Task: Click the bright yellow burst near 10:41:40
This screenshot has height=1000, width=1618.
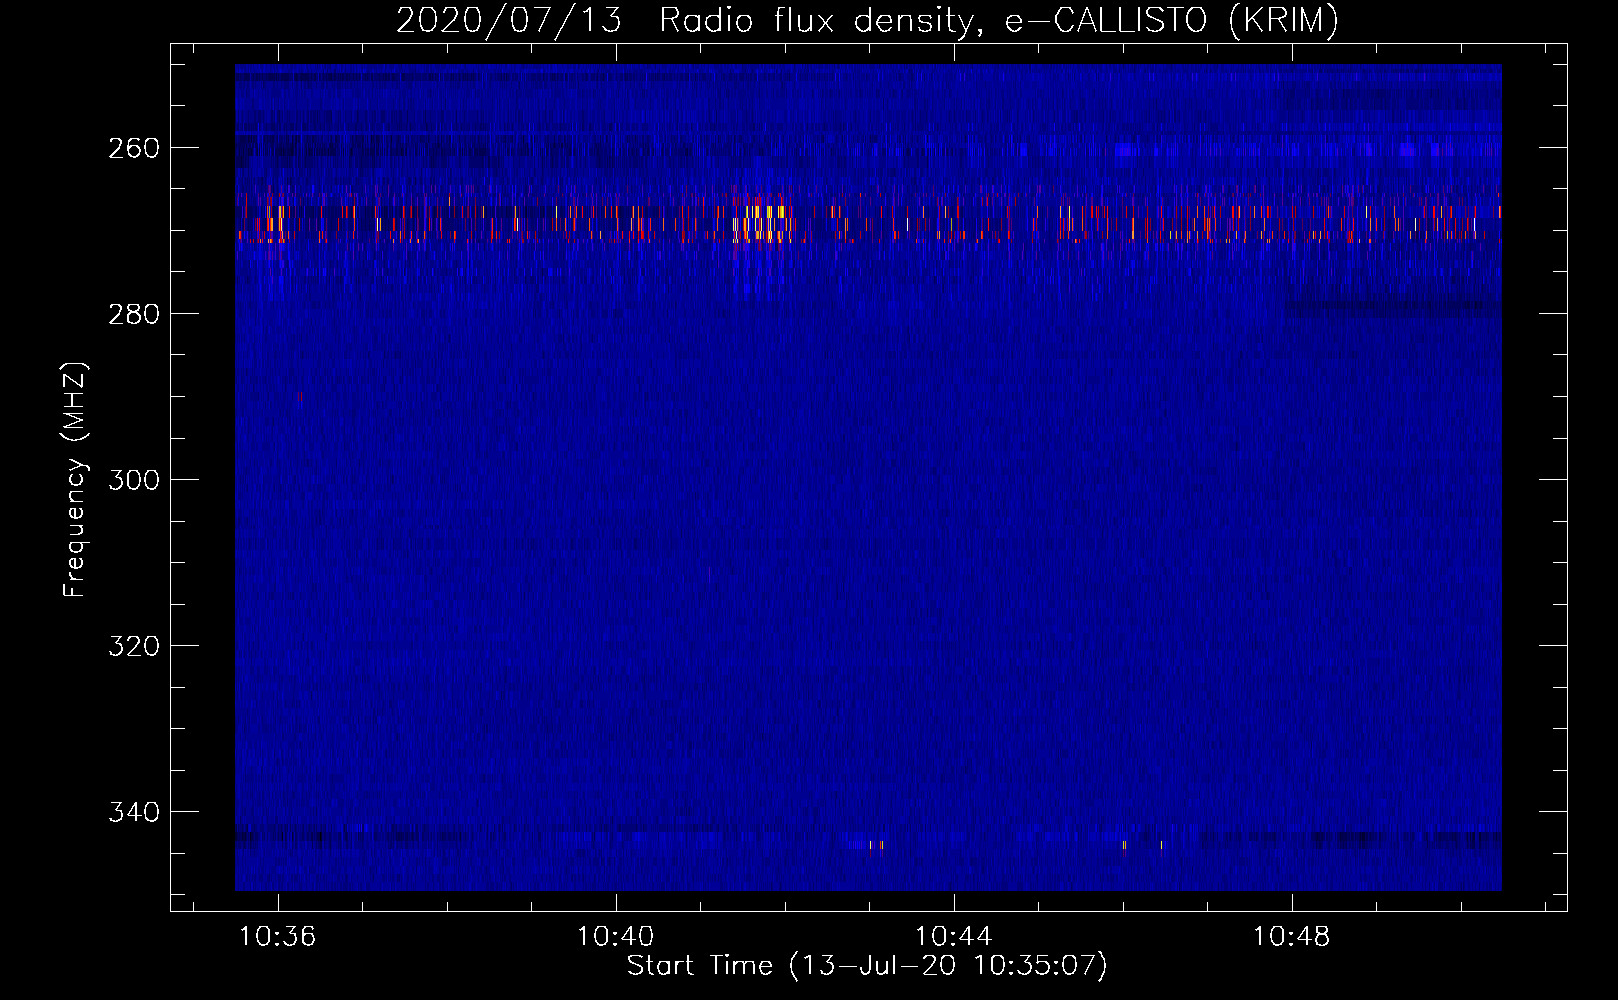Action: 762,223
